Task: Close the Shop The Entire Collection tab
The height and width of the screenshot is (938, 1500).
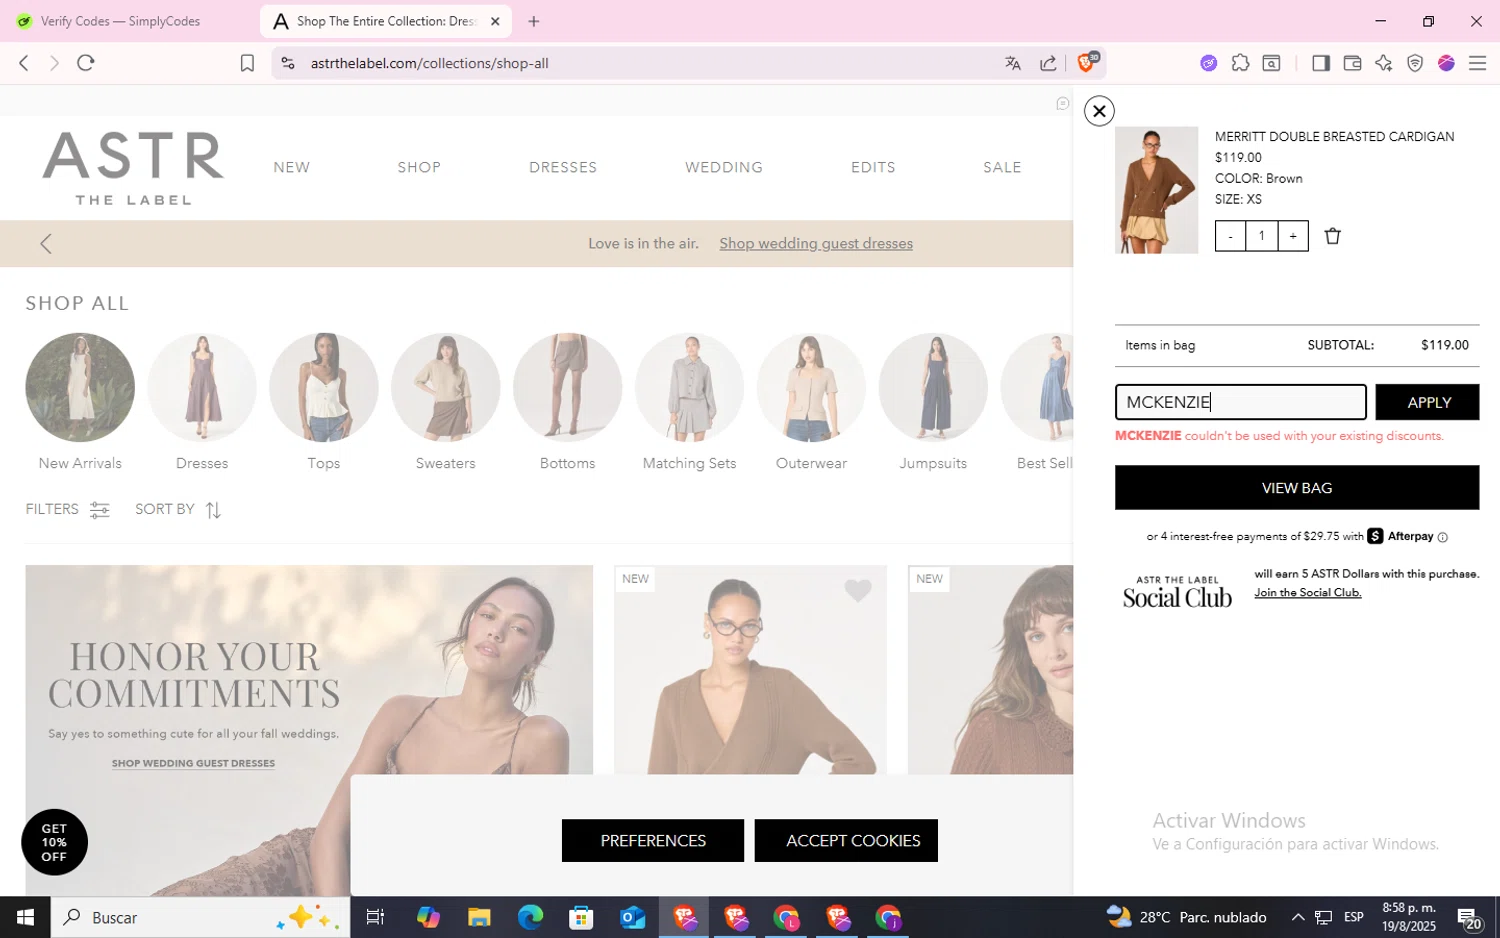Action: [495, 21]
